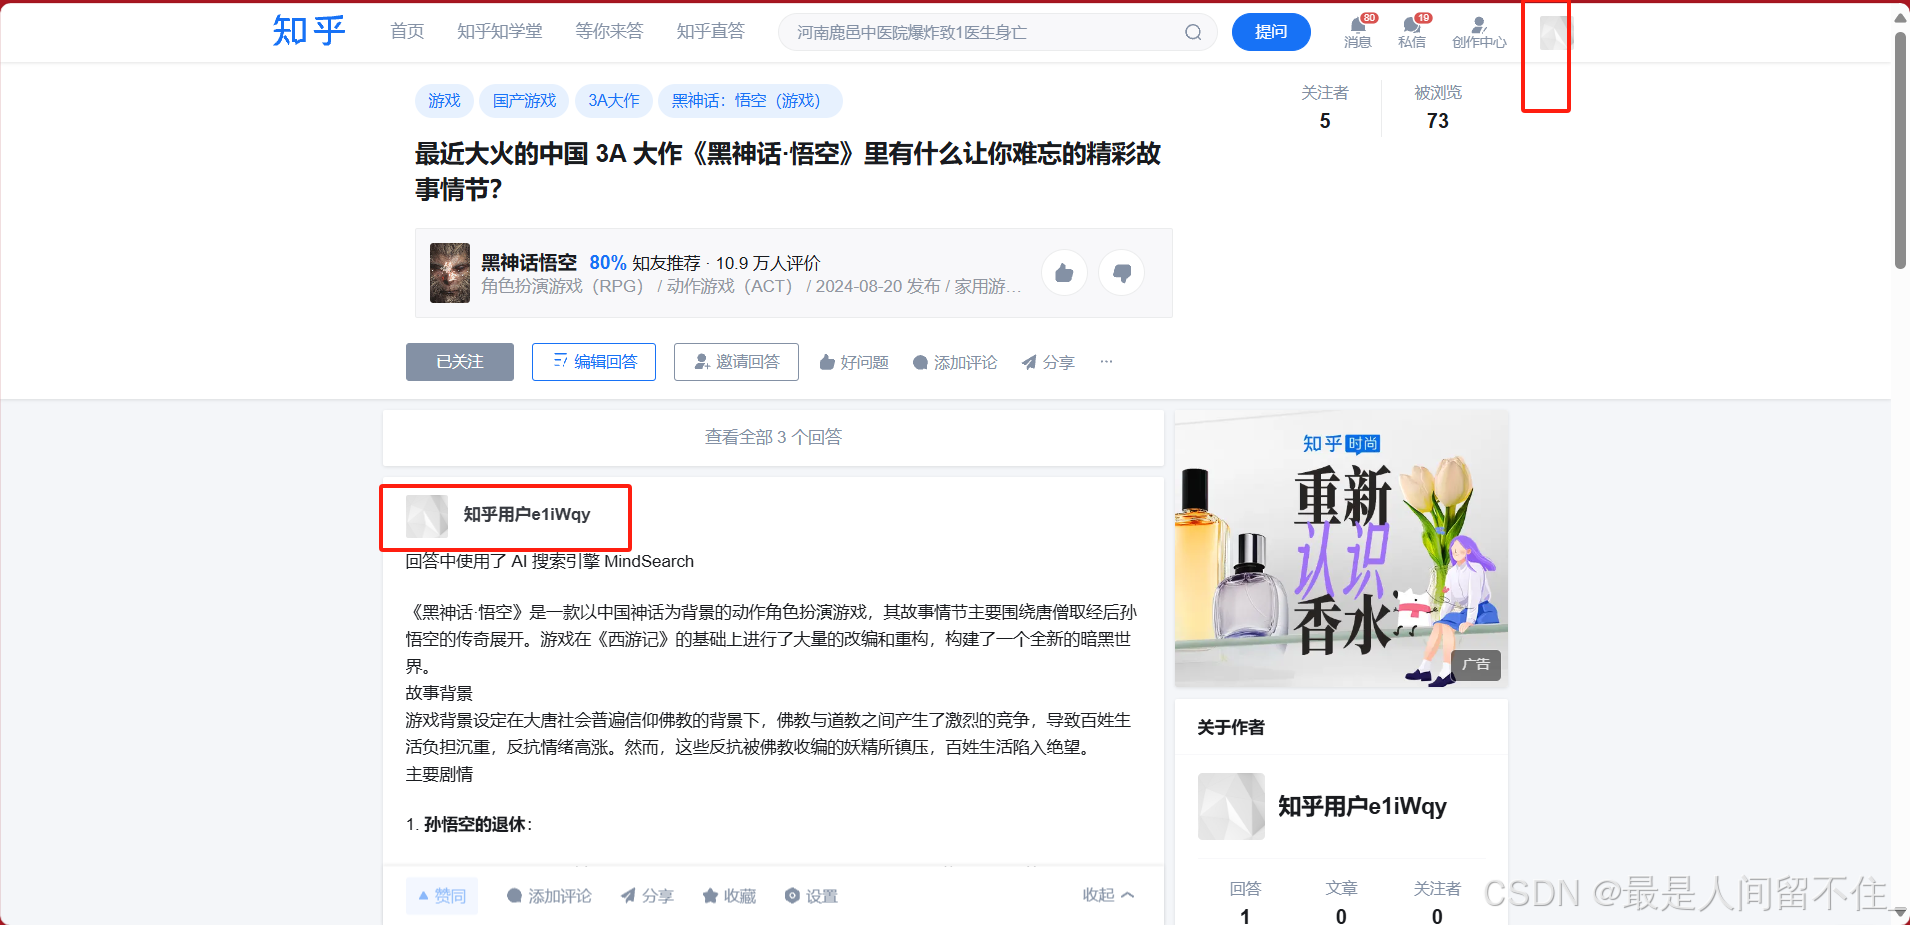Click the thumbs-up recommend icon on game card
The height and width of the screenshot is (925, 1910).
pyautogui.click(x=1064, y=273)
